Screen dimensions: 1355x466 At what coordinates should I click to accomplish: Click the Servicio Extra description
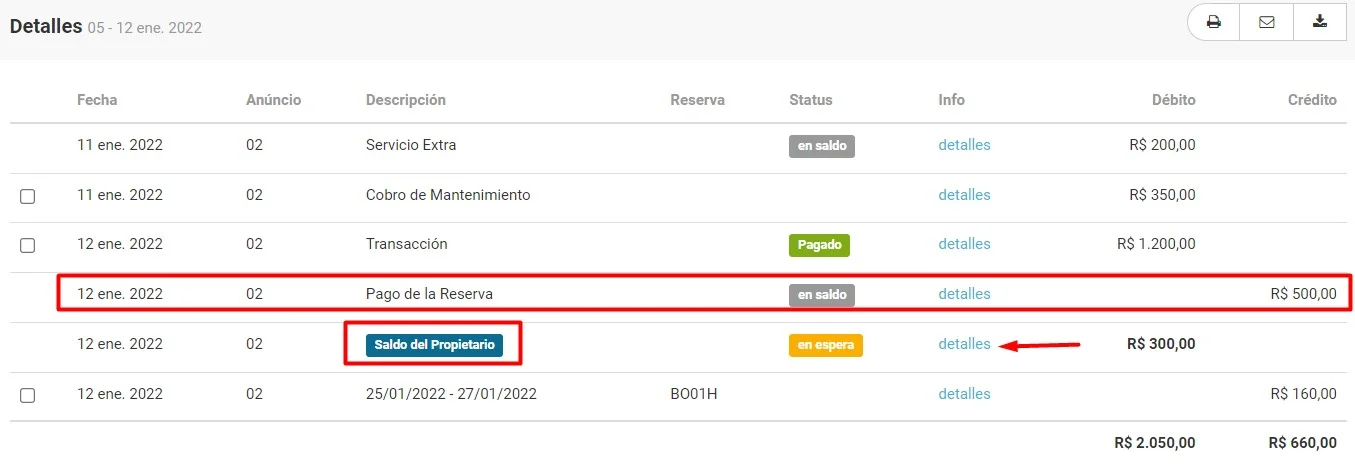[411, 145]
